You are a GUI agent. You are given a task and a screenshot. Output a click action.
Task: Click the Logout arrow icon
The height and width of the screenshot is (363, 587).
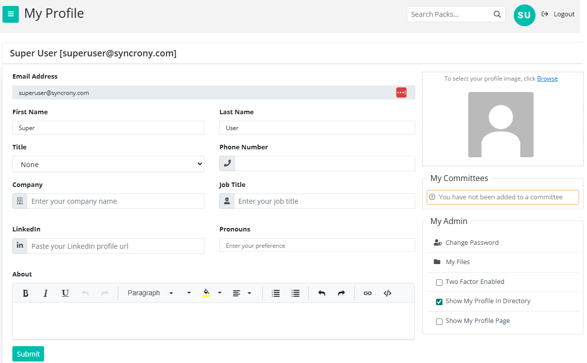(545, 14)
